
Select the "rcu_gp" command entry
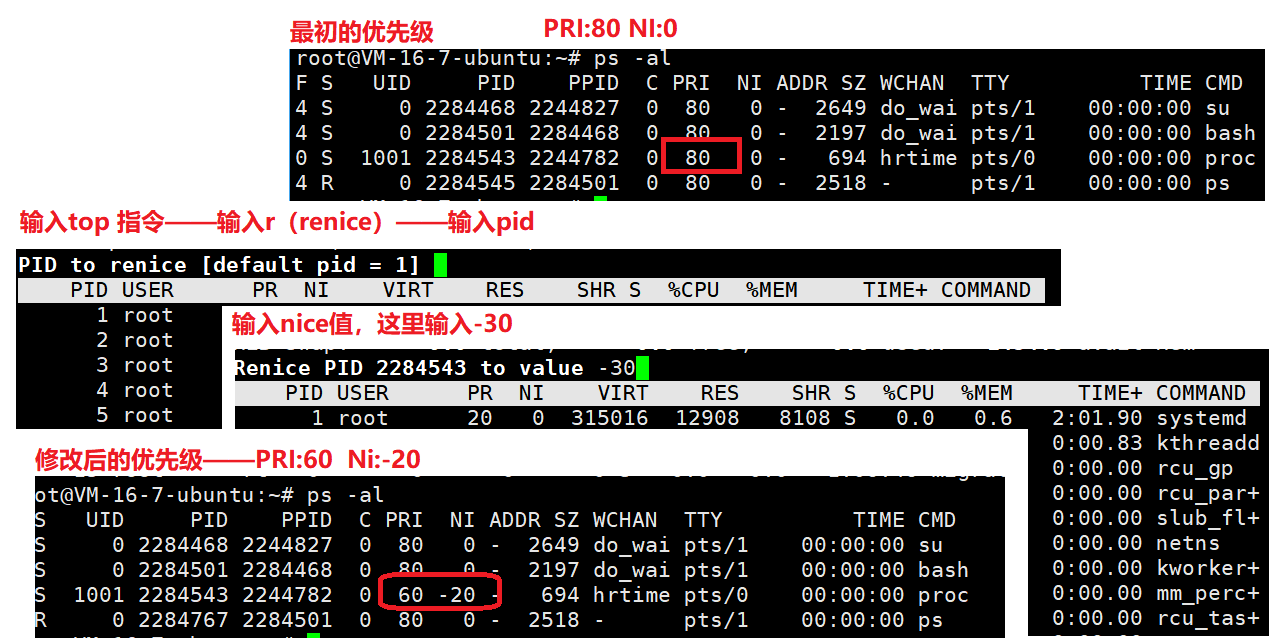pyautogui.click(x=1195, y=468)
